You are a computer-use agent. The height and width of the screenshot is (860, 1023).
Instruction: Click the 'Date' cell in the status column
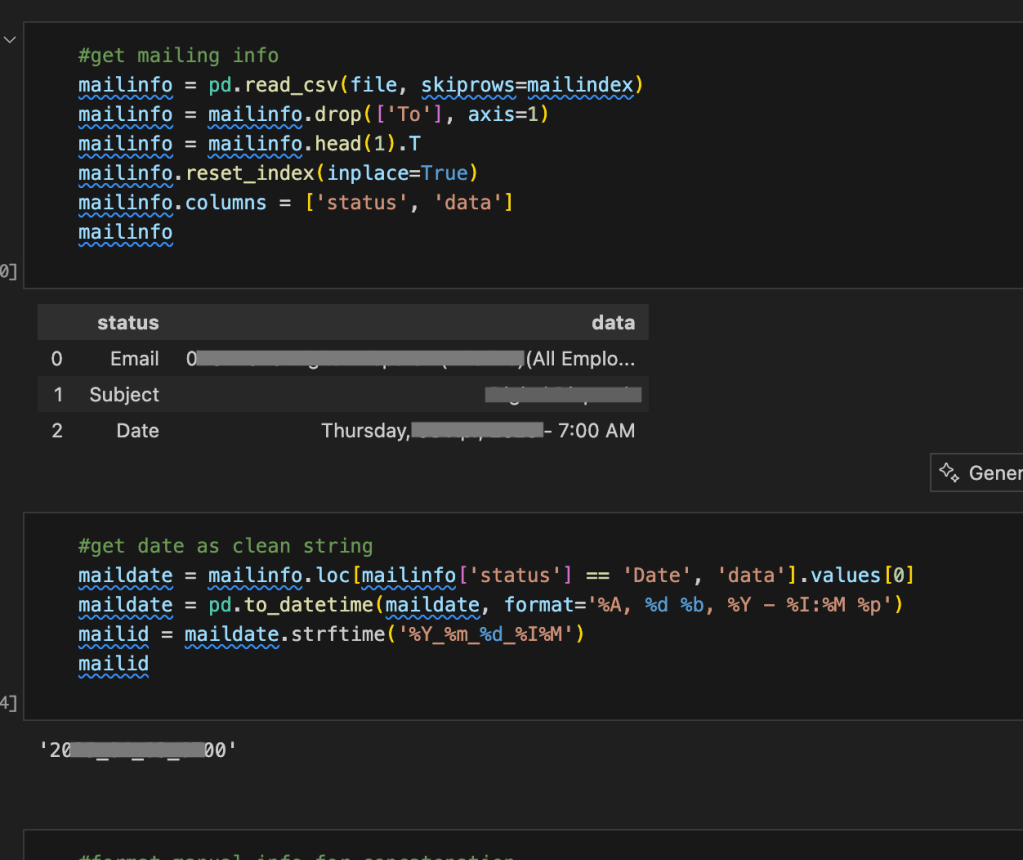point(137,431)
